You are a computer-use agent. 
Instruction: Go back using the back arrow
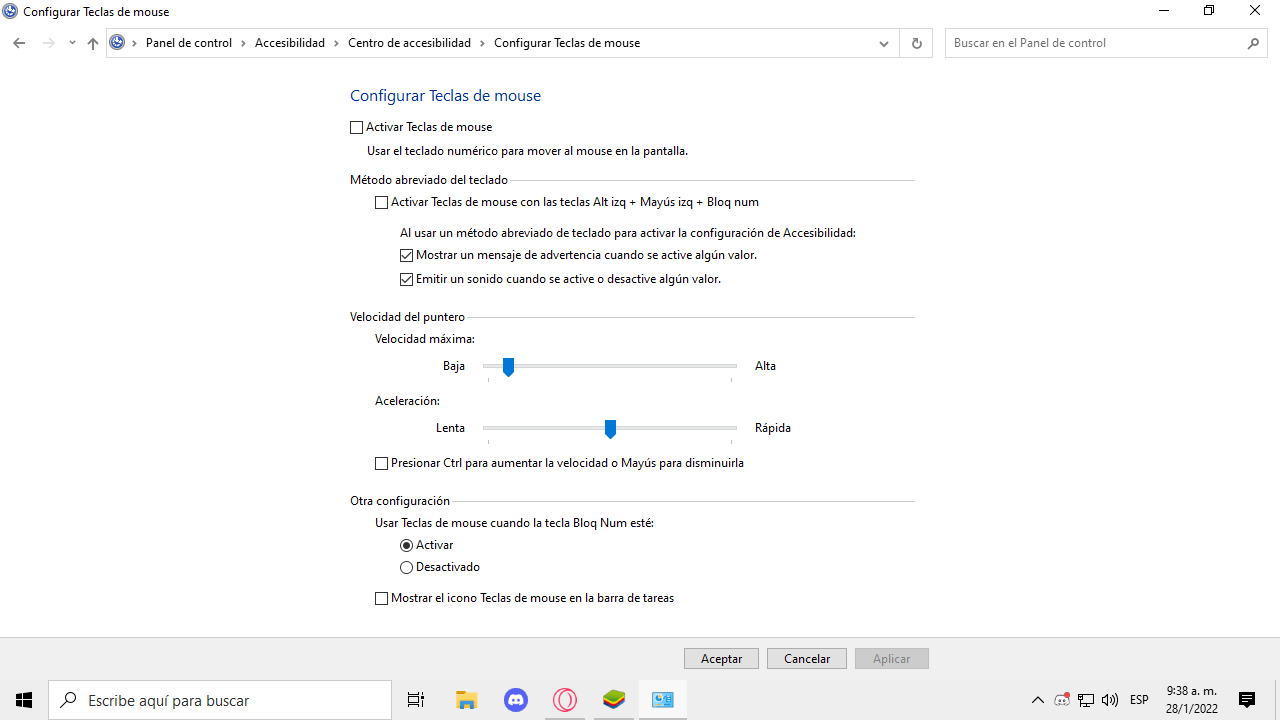pos(19,43)
